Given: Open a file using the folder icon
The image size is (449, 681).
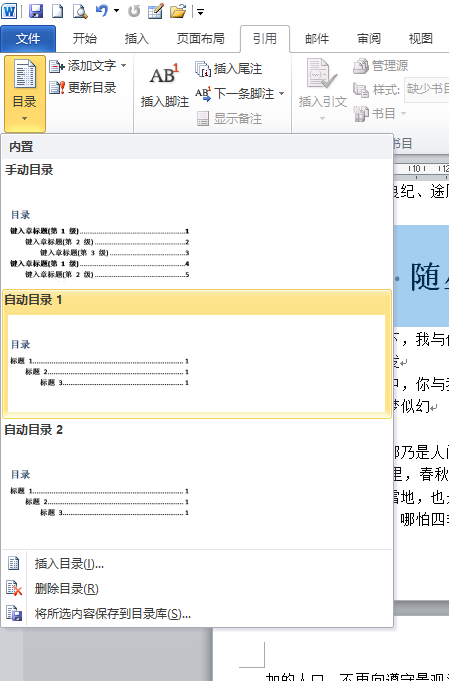Looking at the screenshot, I should [x=178, y=11].
